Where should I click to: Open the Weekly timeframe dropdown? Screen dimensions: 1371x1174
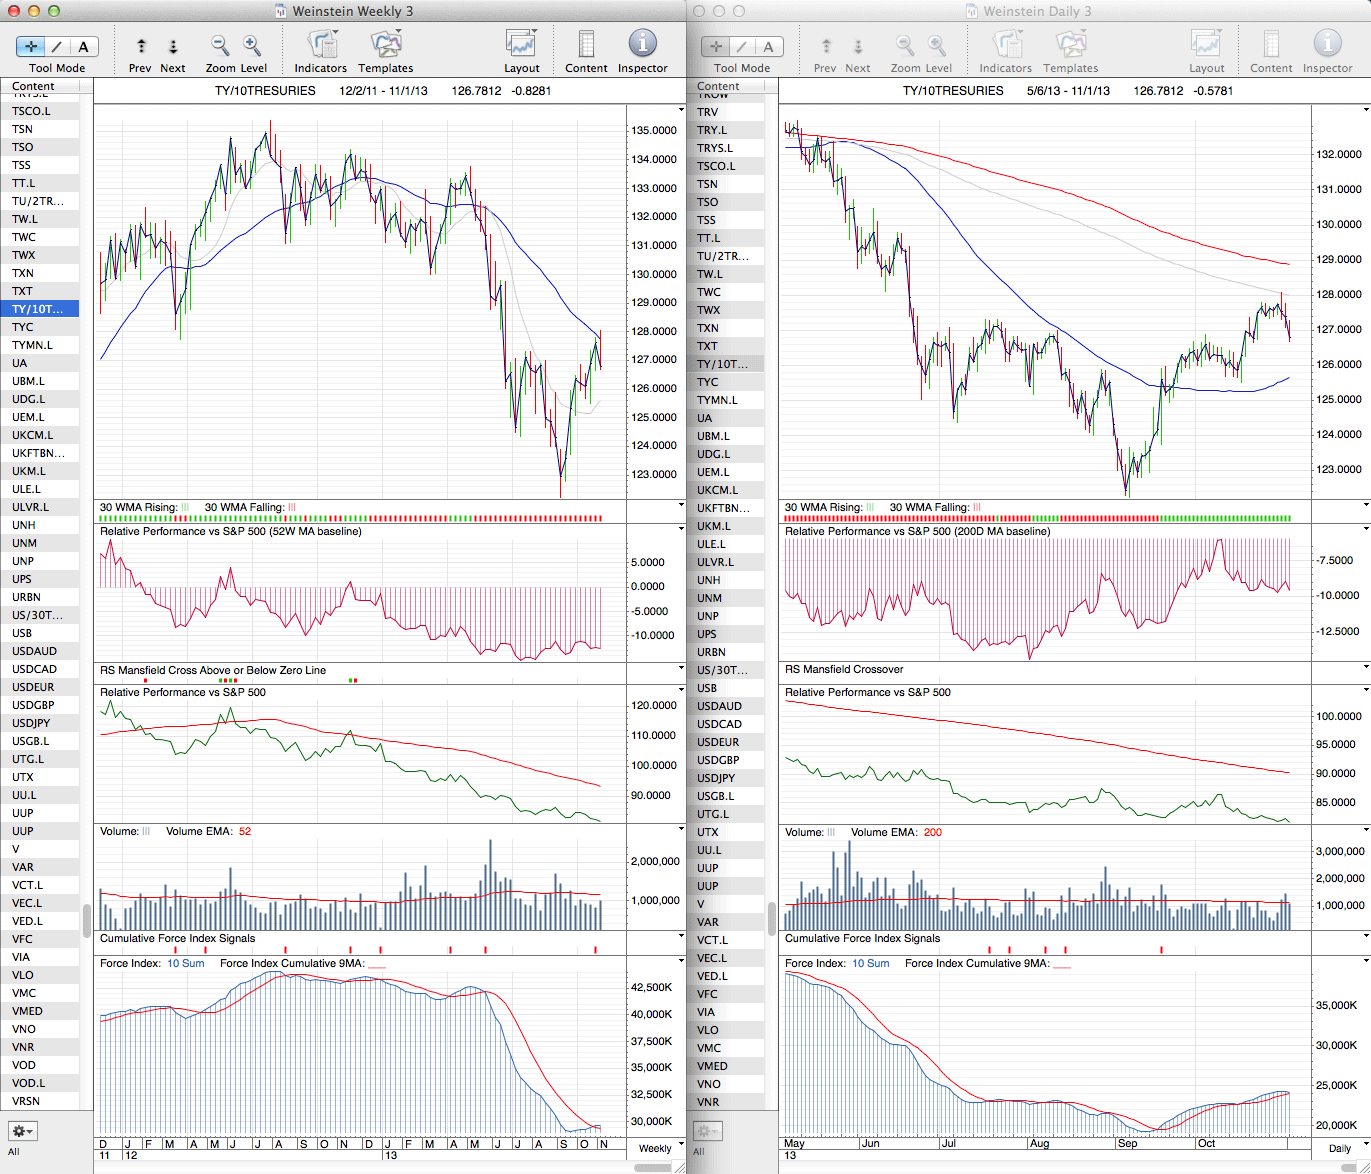[x=661, y=1148]
